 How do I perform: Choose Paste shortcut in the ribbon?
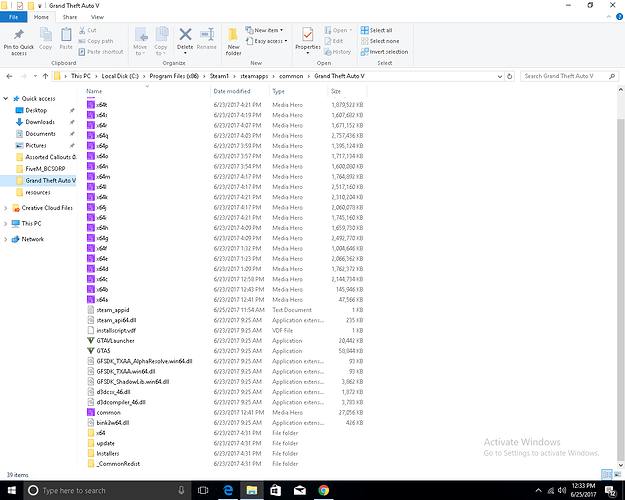pos(101,52)
